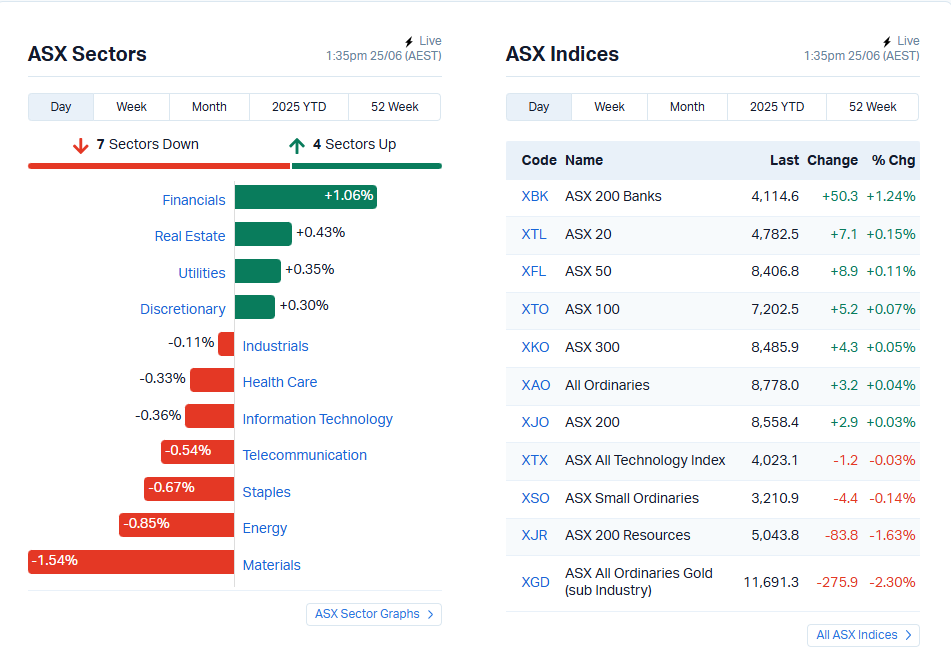Screen dimensions: 951x670
Task: Switch ASX Indices to Month view
Action: tap(687, 107)
